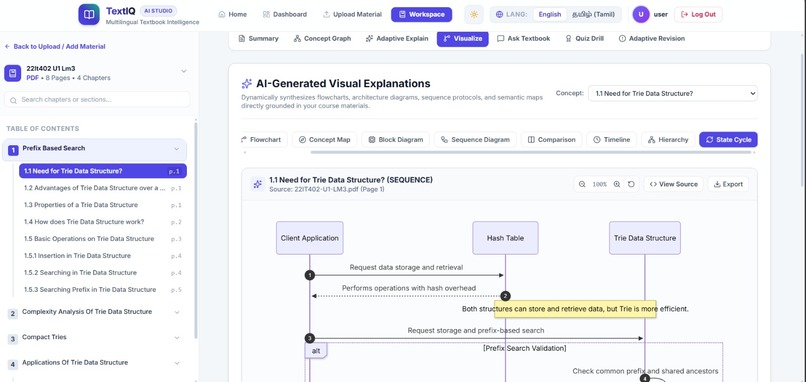
Task: Switch language to Tamil
Action: (x=593, y=14)
